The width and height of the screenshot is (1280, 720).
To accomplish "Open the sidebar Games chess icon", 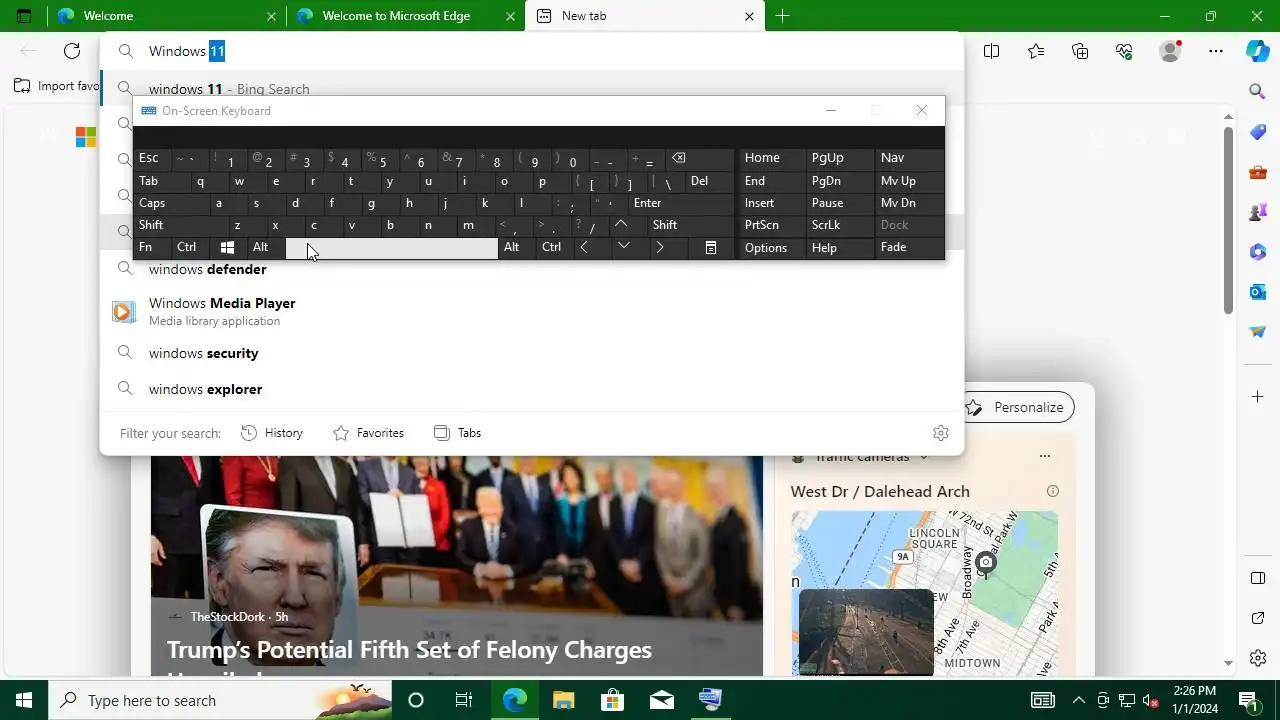I will [x=1258, y=212].
